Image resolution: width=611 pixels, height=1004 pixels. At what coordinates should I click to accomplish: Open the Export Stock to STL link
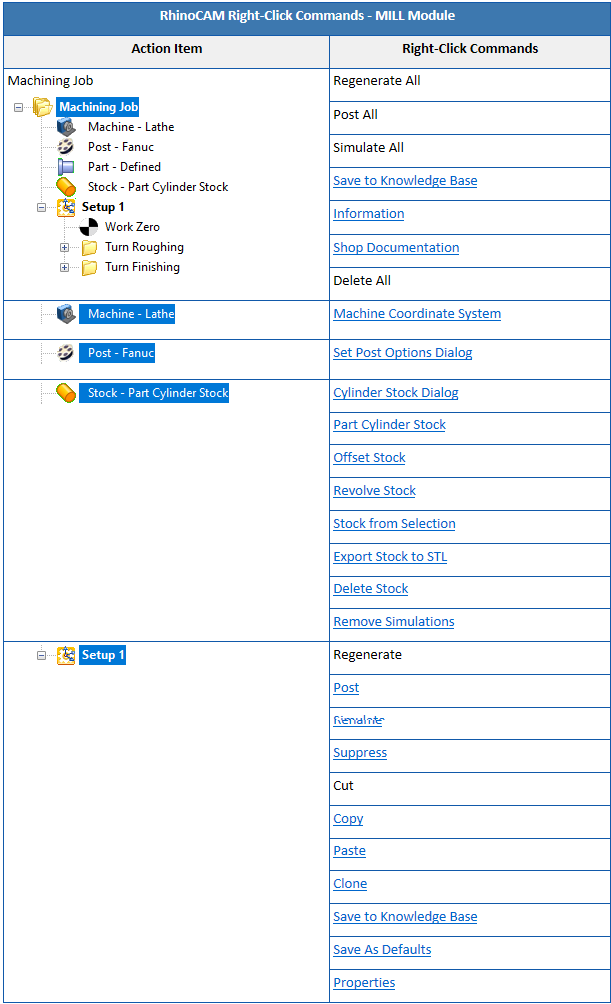tap(390, 557)
